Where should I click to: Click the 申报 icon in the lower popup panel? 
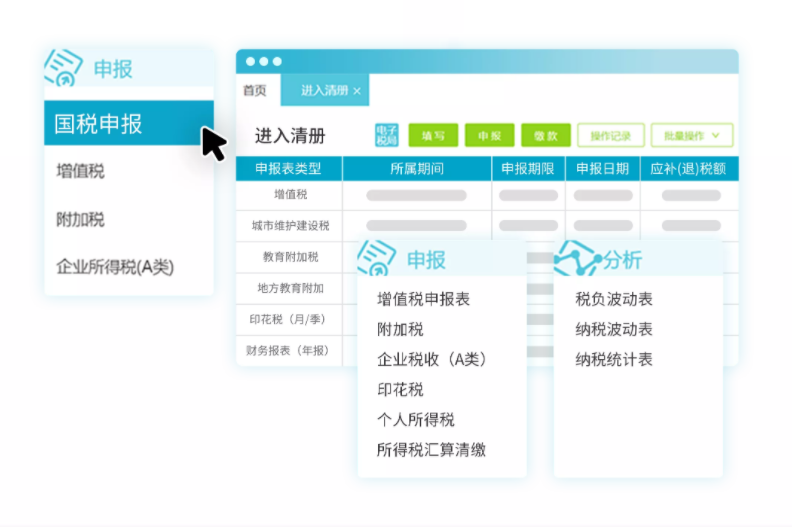click(x=376, y=258)
